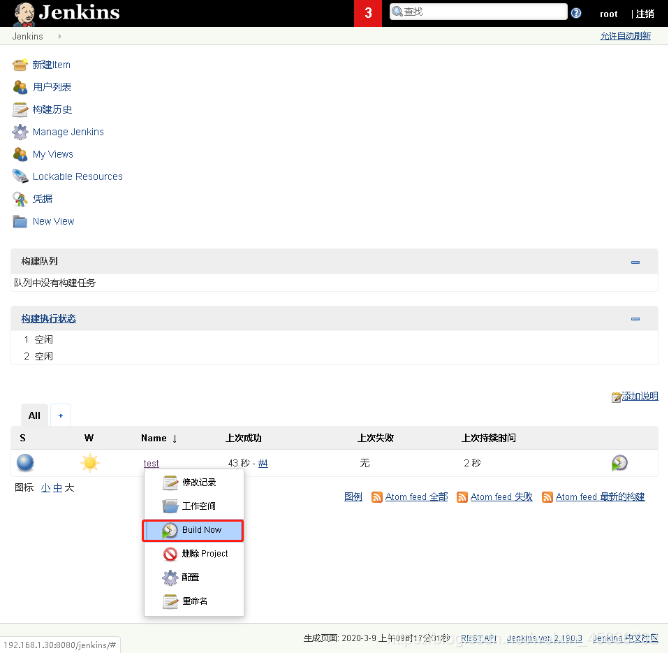Click RSS icon for Atom feed 最新的构建
The image size is (668, 657).
pos(547,497)
